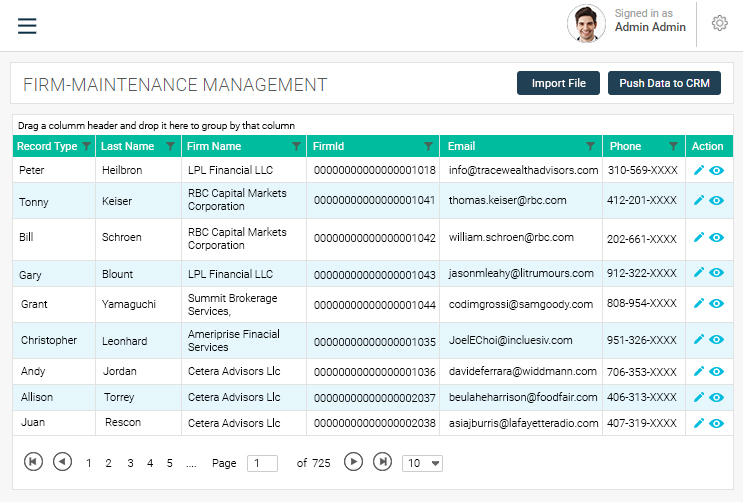Sort by Record Type column header

click(x=47, y=146)
